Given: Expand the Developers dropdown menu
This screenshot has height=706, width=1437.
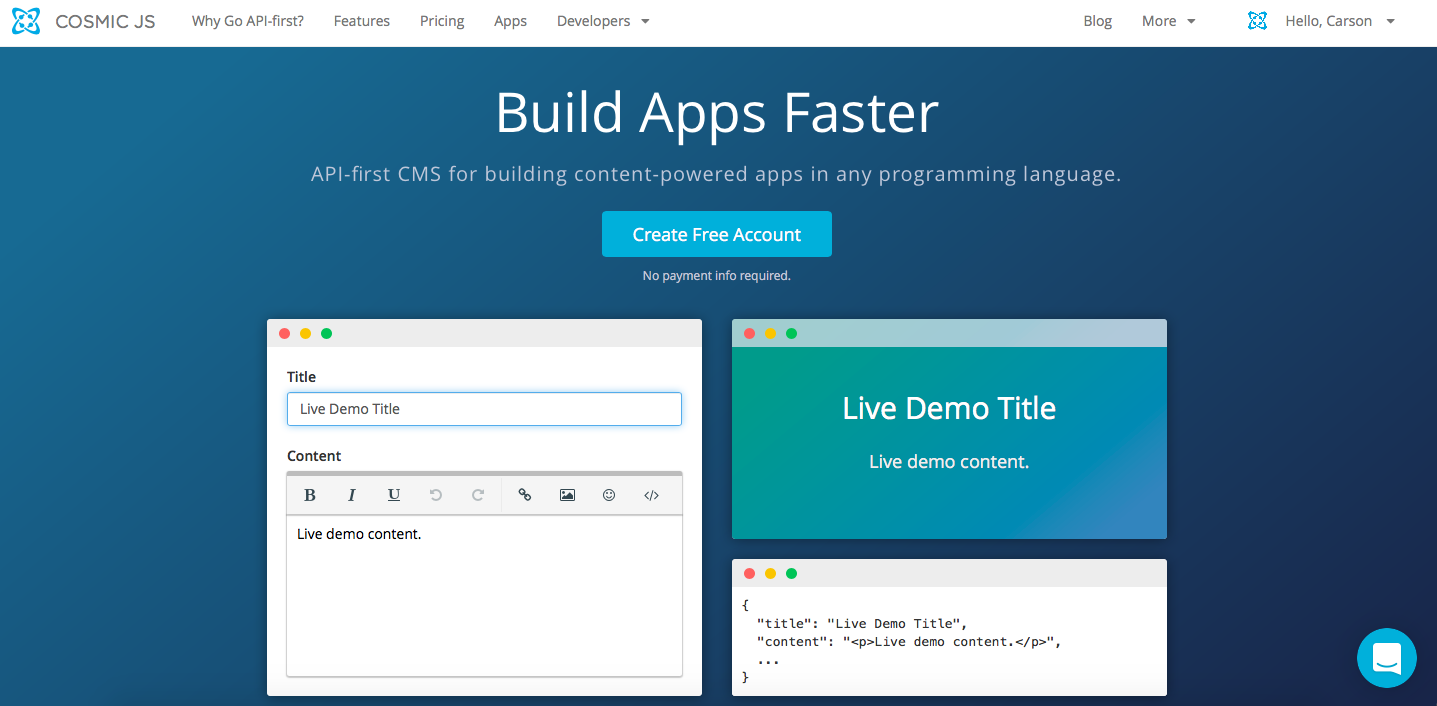Looking at the screenshot, I should tap(603, 21).
